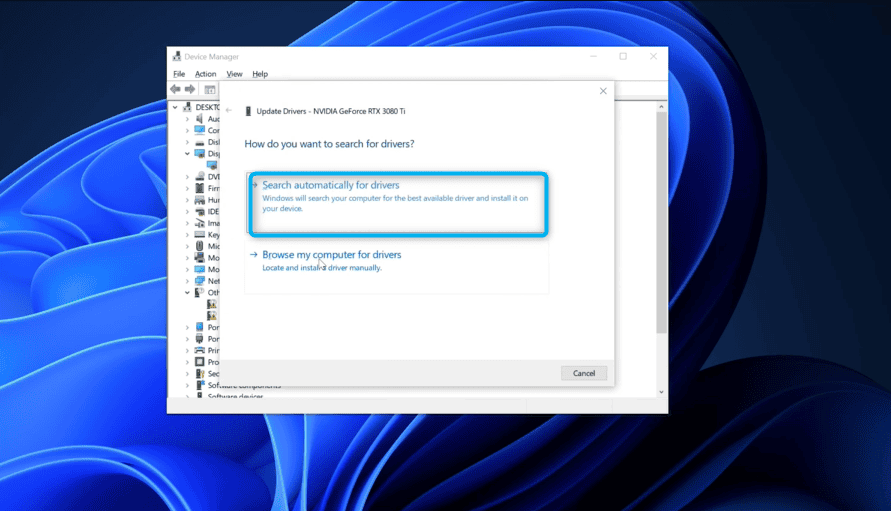This screenshot has height=511, width=891.
Task: Select the Processors chip icon
Action: 199,362
